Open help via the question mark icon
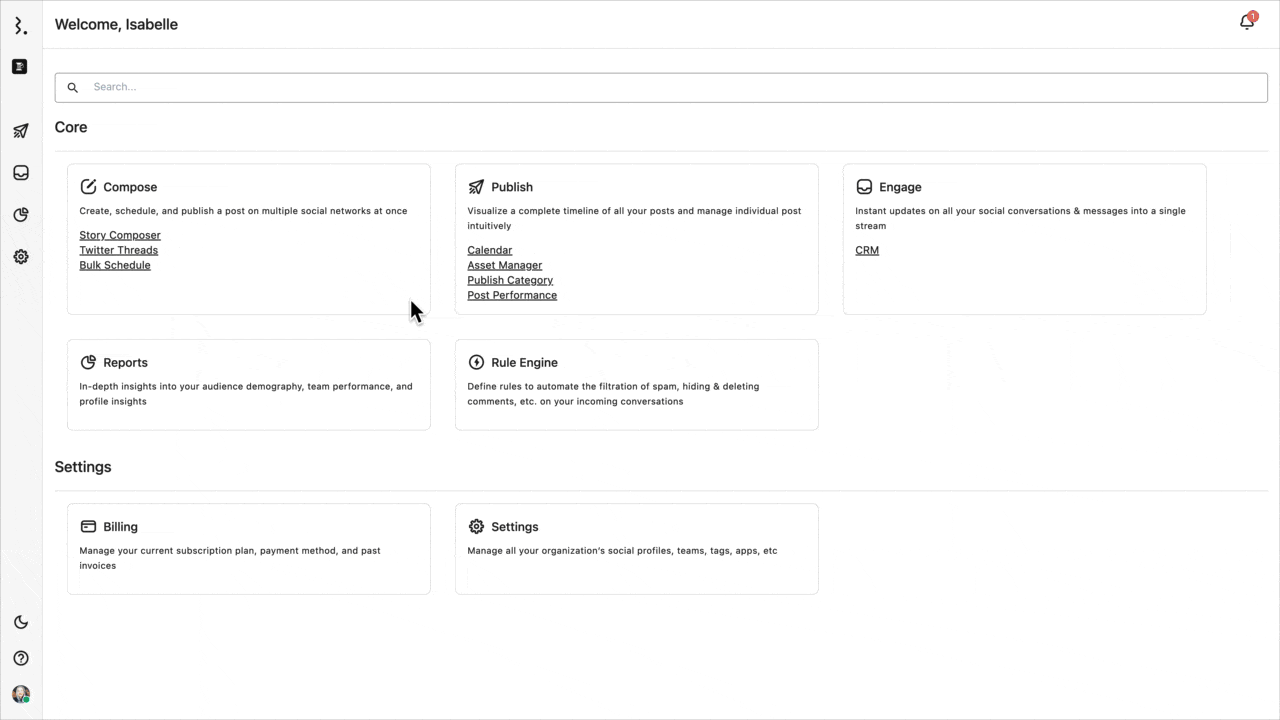1280x720 pixels. (x=21, y=658)
